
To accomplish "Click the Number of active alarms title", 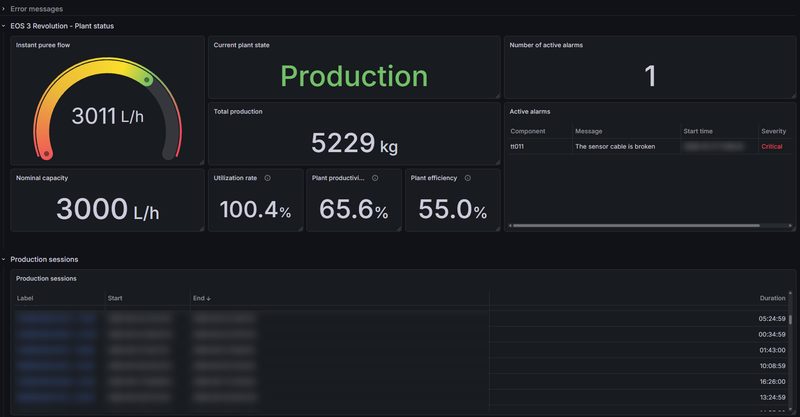I will tap(546, 45).
